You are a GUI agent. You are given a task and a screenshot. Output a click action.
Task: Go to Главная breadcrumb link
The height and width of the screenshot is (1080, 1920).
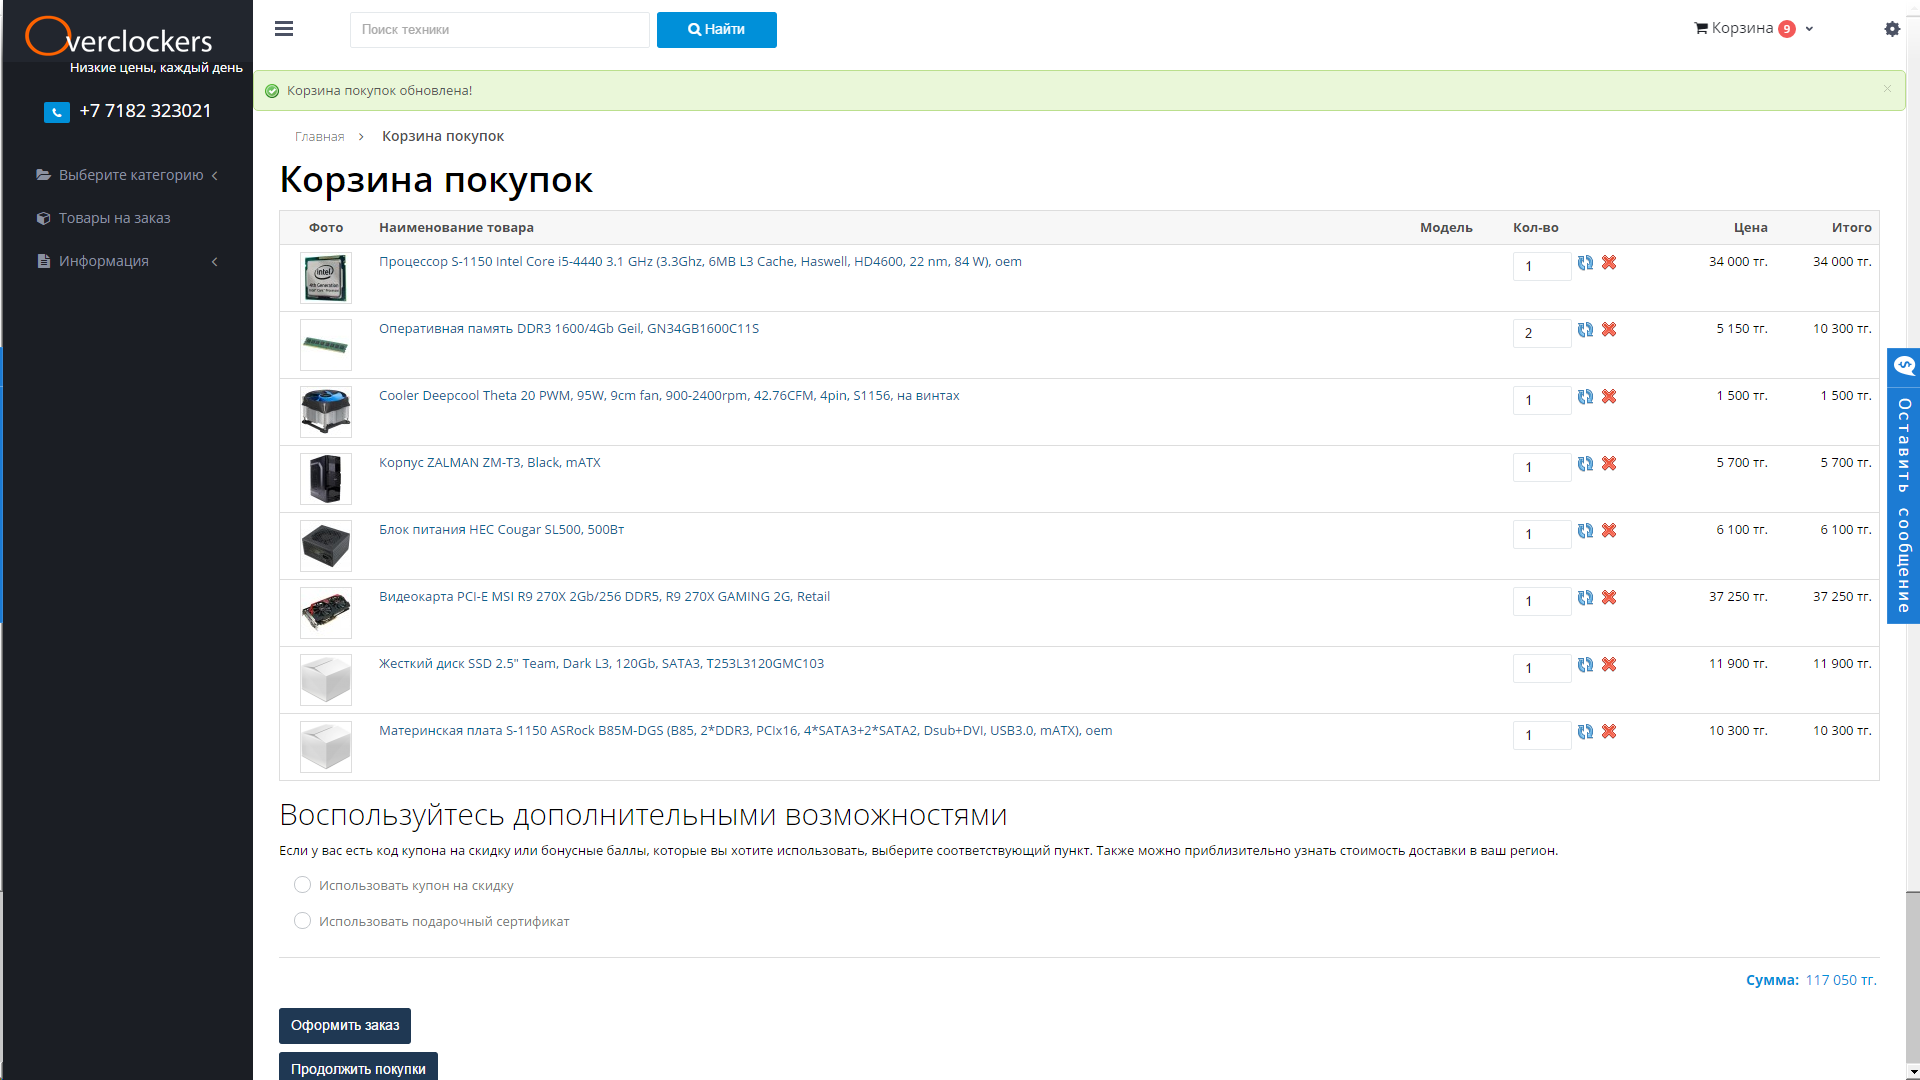pos(319,137)
